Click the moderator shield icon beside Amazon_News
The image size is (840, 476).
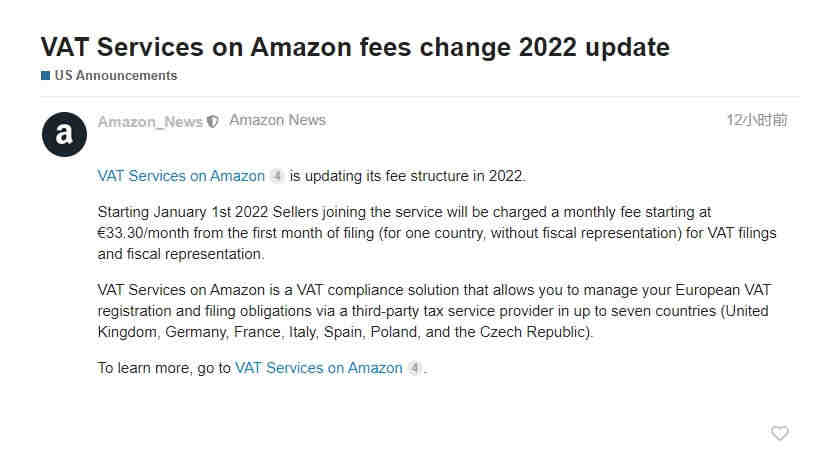tap(213, 122)
